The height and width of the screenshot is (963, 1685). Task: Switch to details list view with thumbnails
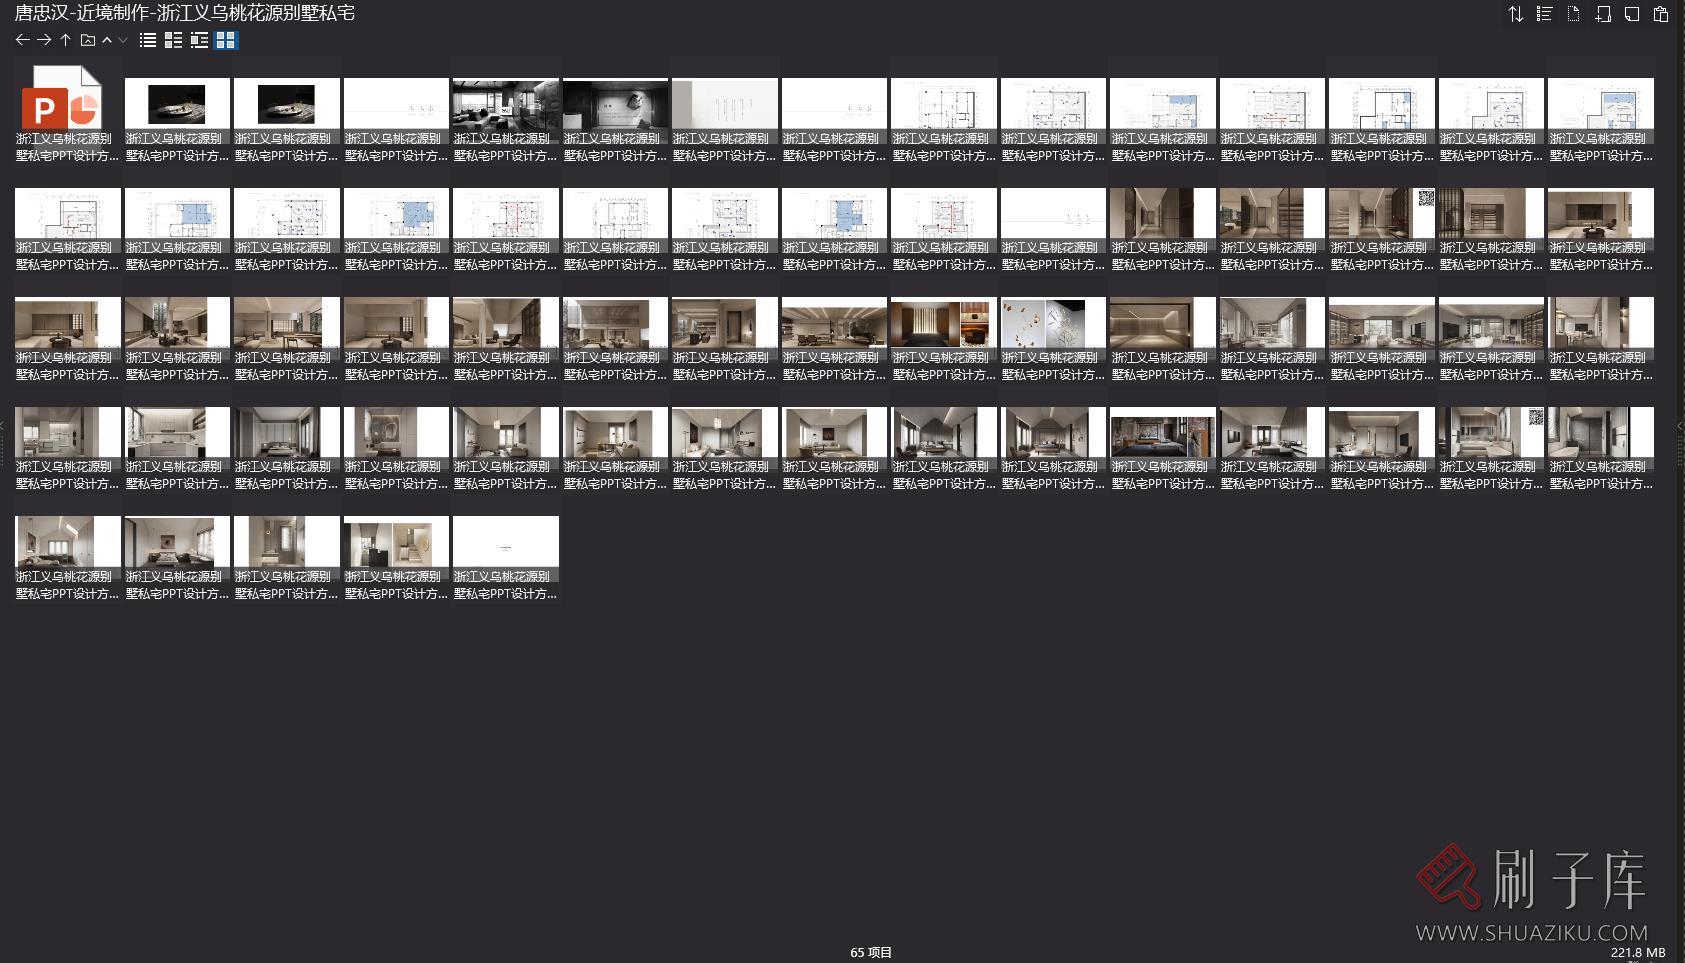click(173, 40)
